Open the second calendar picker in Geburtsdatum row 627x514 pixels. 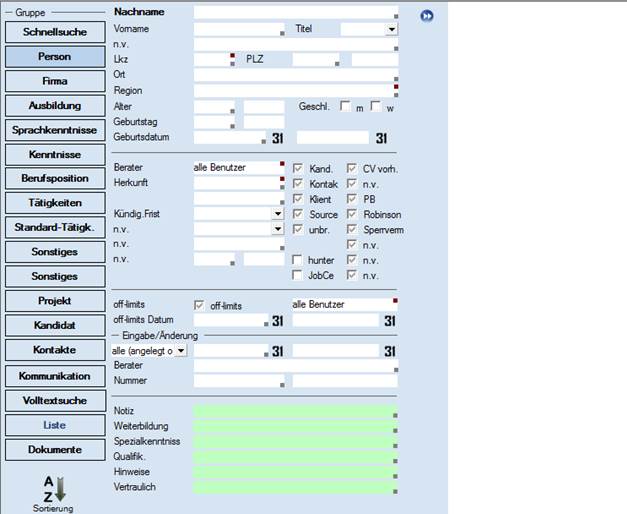[381, 137]
